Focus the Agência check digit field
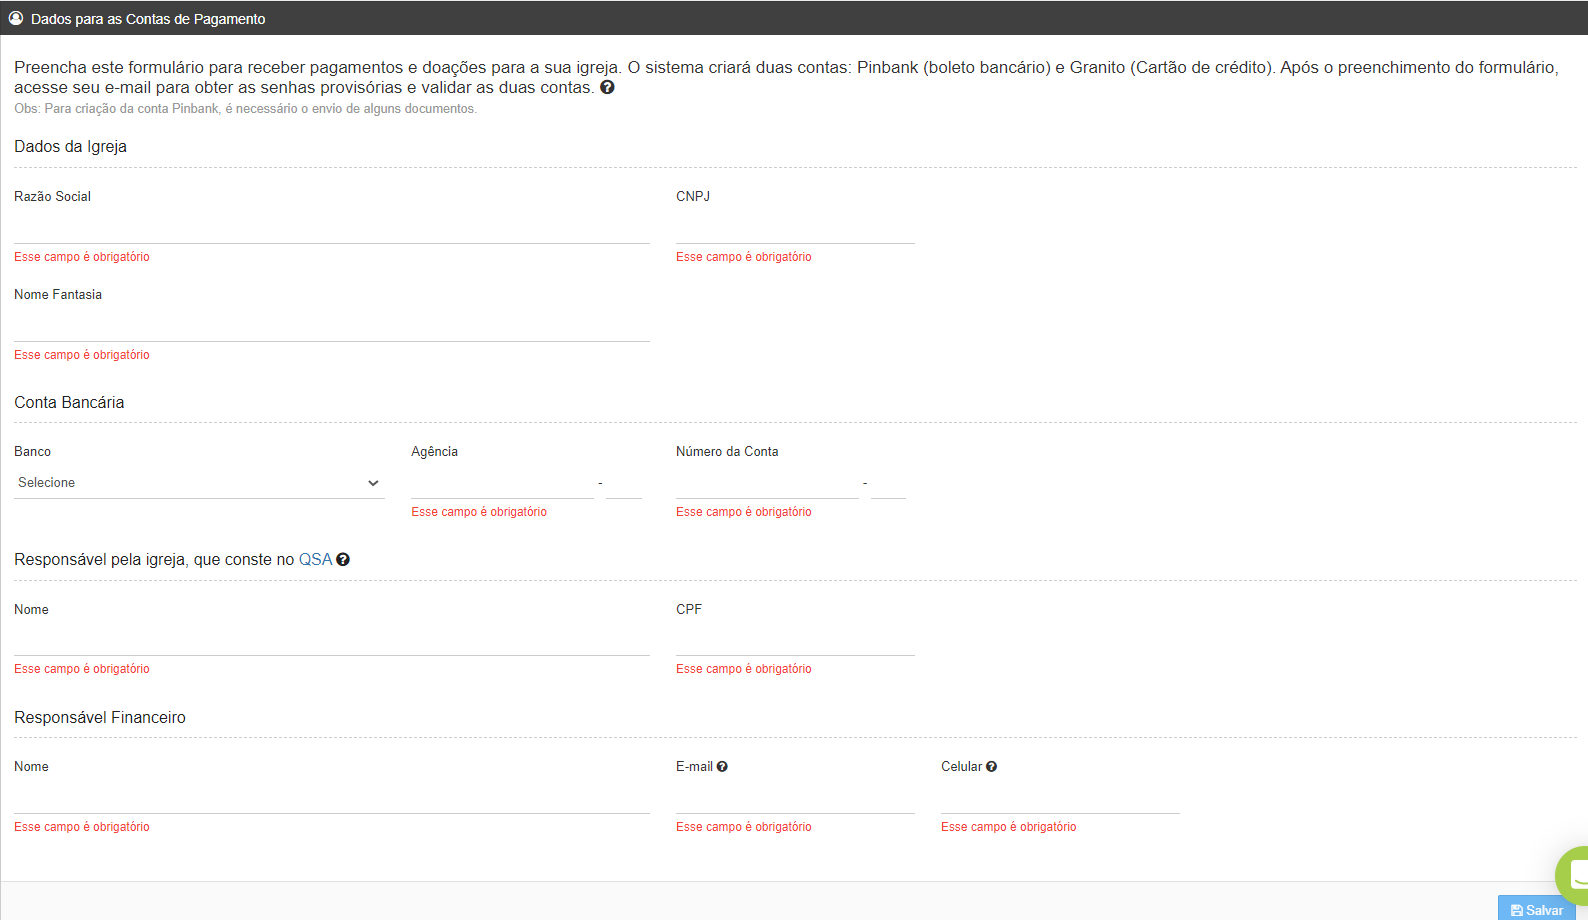 coord(624,483)
